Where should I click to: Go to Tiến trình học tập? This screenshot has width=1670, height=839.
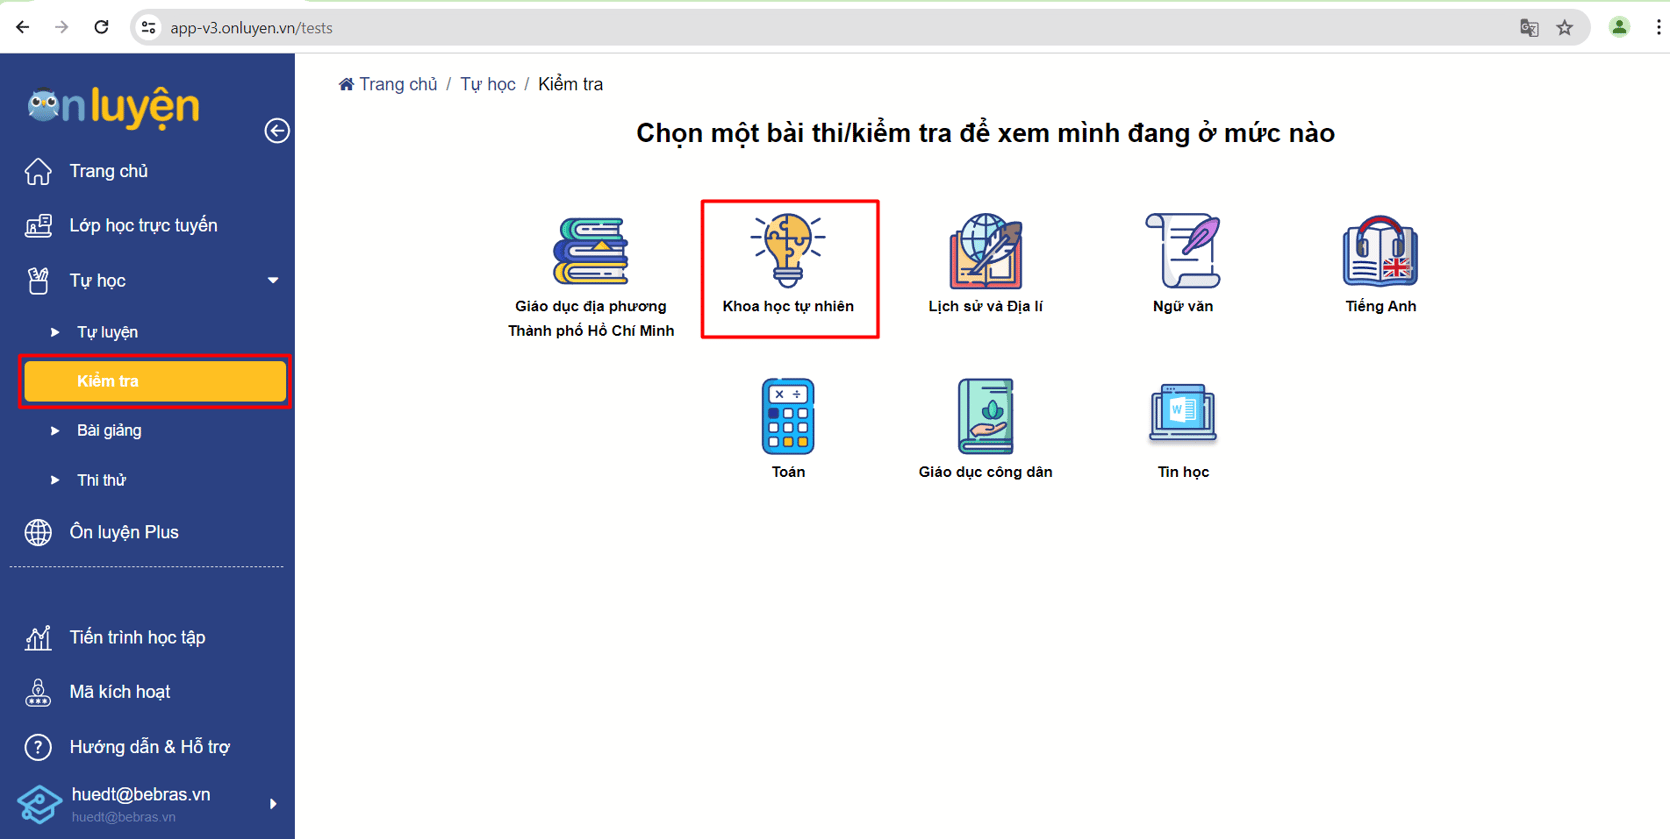tap(137, 638)
